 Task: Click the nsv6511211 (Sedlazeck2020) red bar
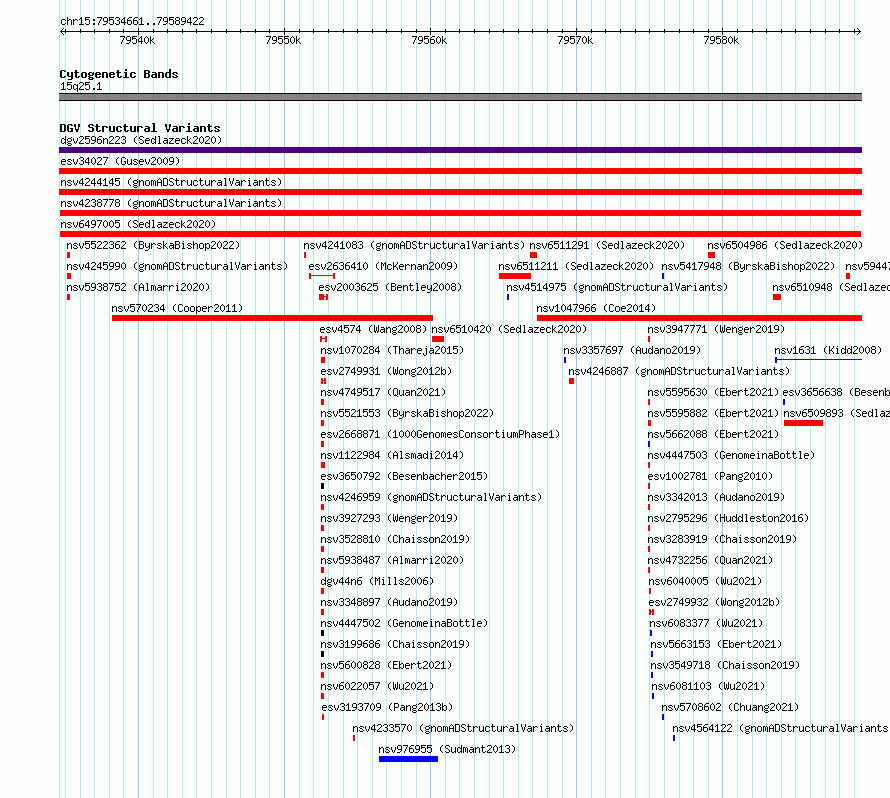(x=515, y=276)
